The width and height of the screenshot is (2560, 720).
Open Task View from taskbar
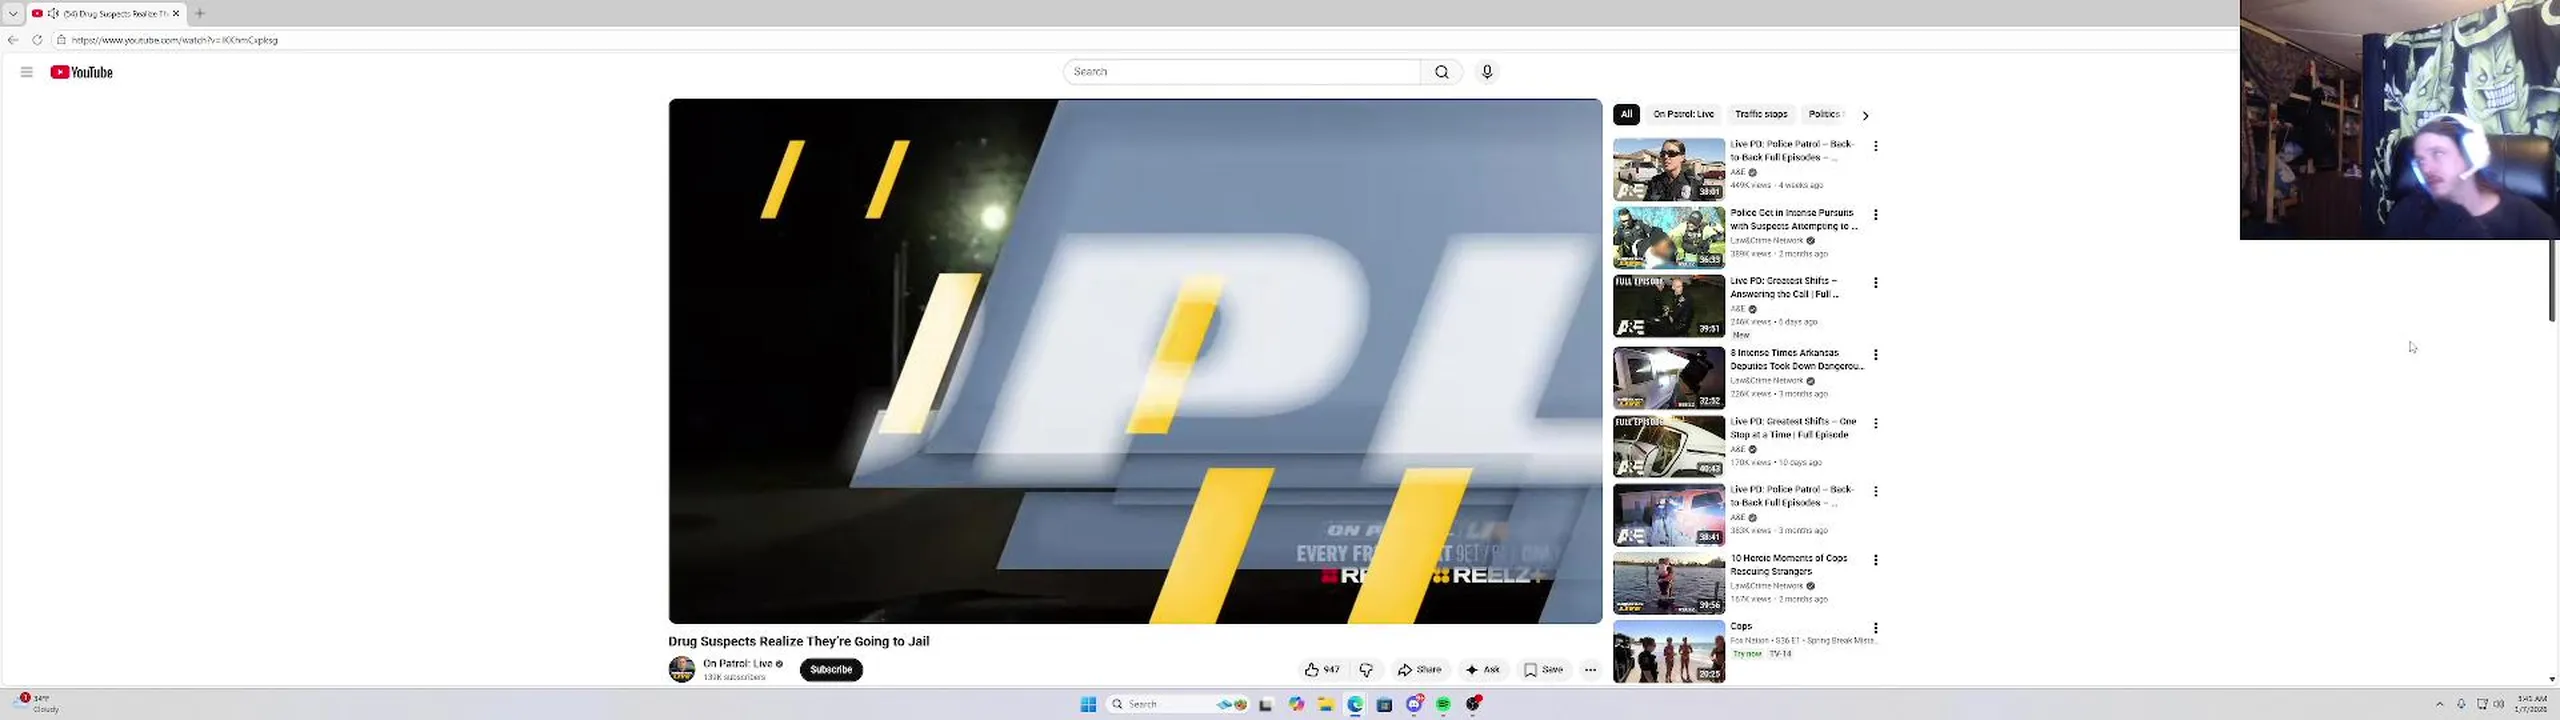[x=1266, y=705]
